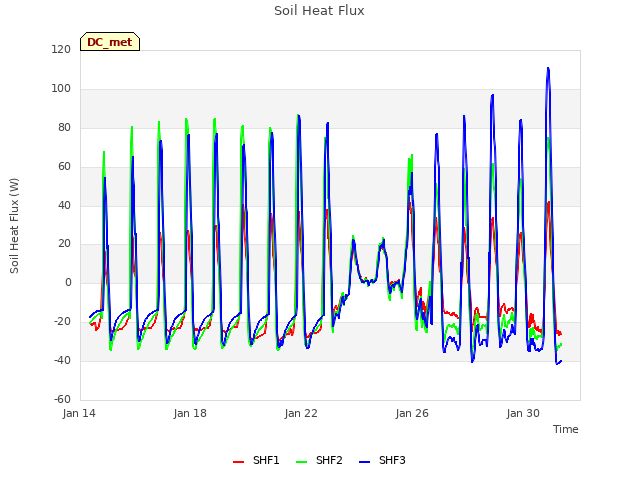Click the '20' y-axis tick label

pyautogui.click(x=64, y=244)
